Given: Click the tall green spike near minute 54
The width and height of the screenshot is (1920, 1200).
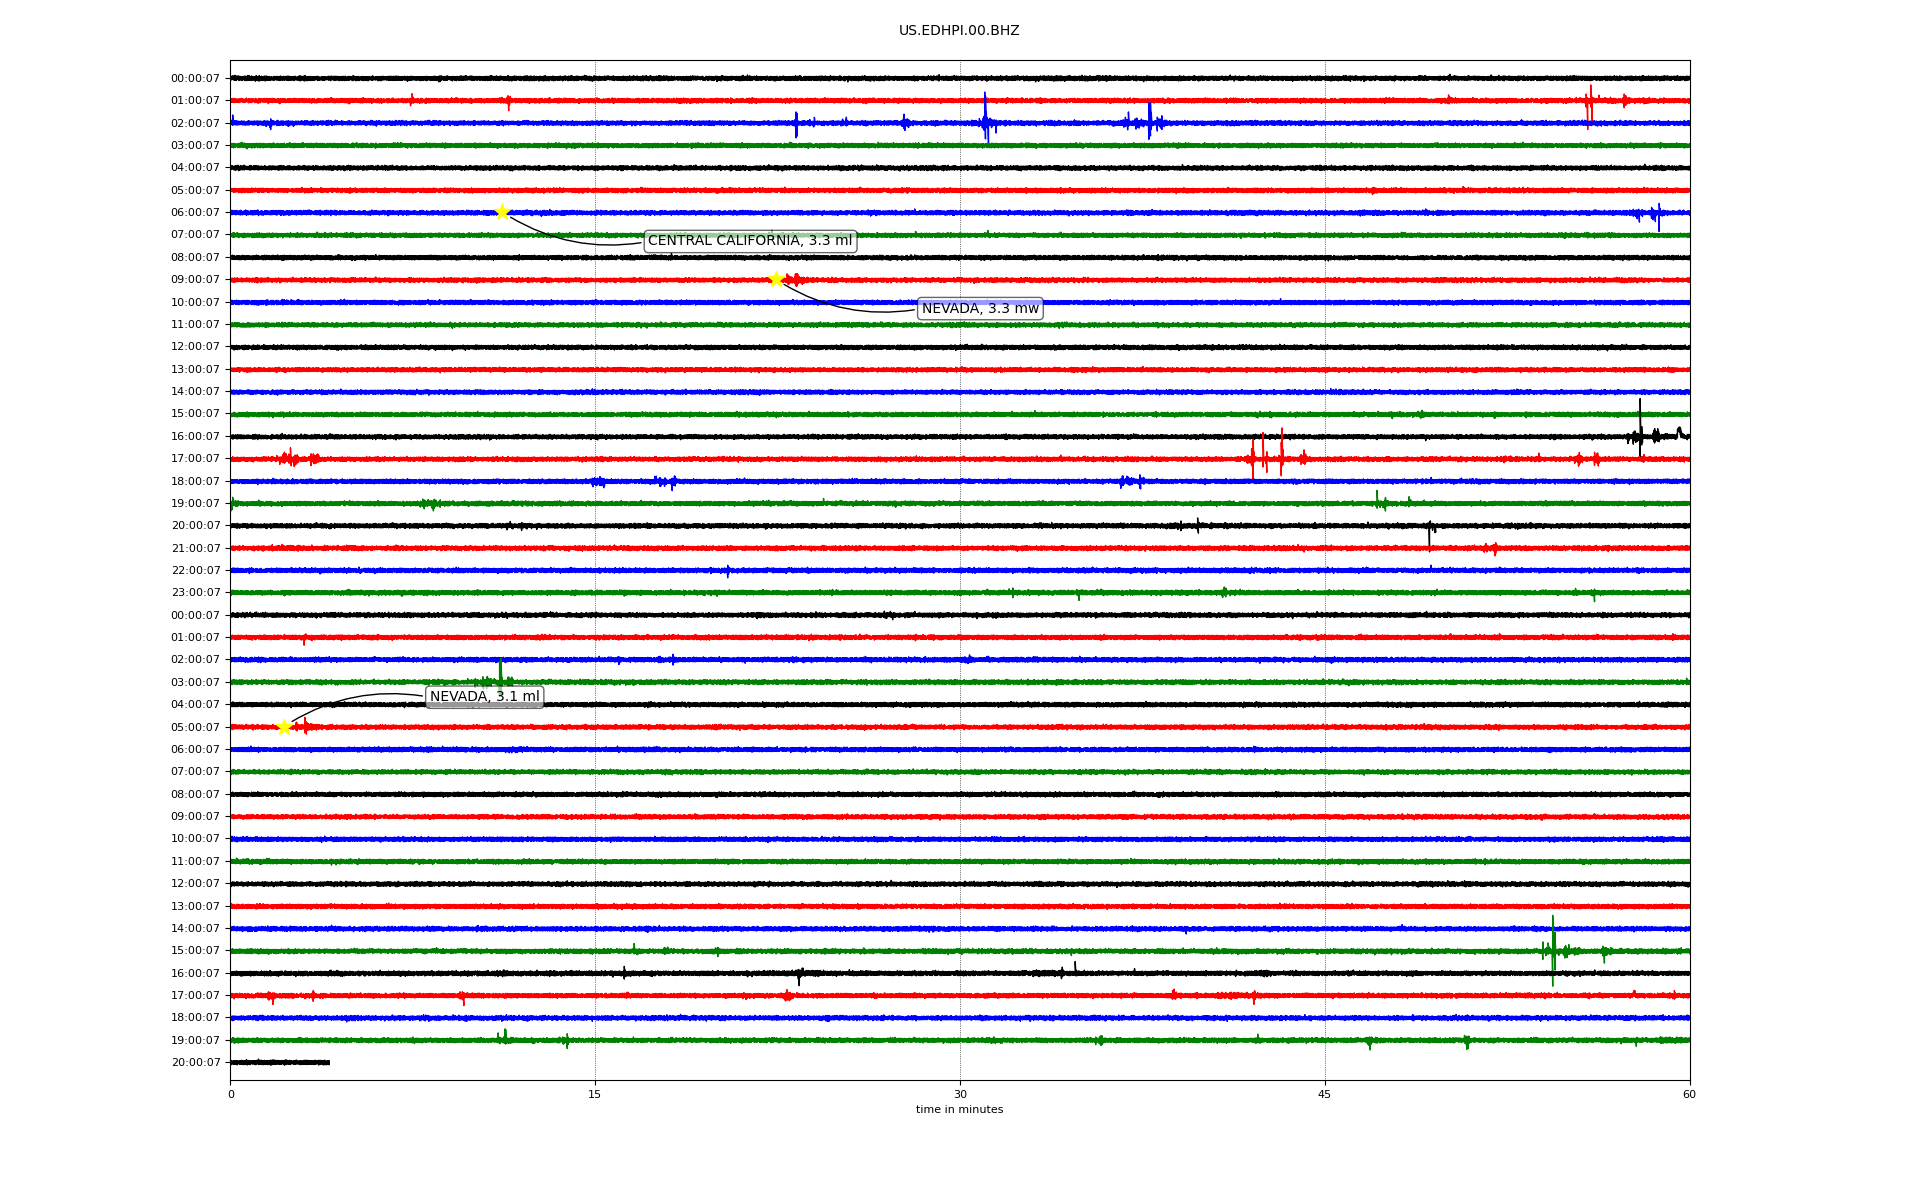Looking at the screenshot, I should coord(1553,950).
